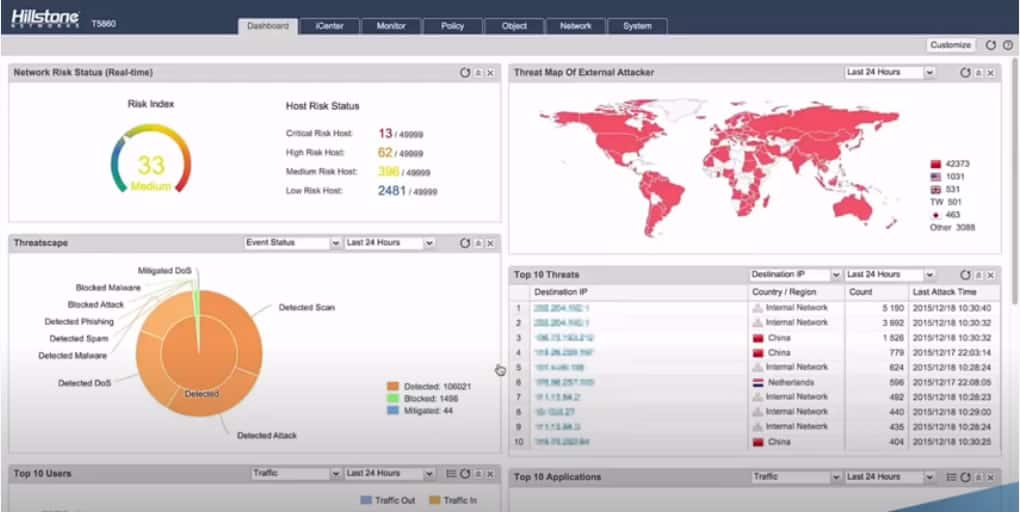The height and width of the screenshot is (512, 1020).
Task: Refresh the Threat Map panel
Action: (965, 73)
